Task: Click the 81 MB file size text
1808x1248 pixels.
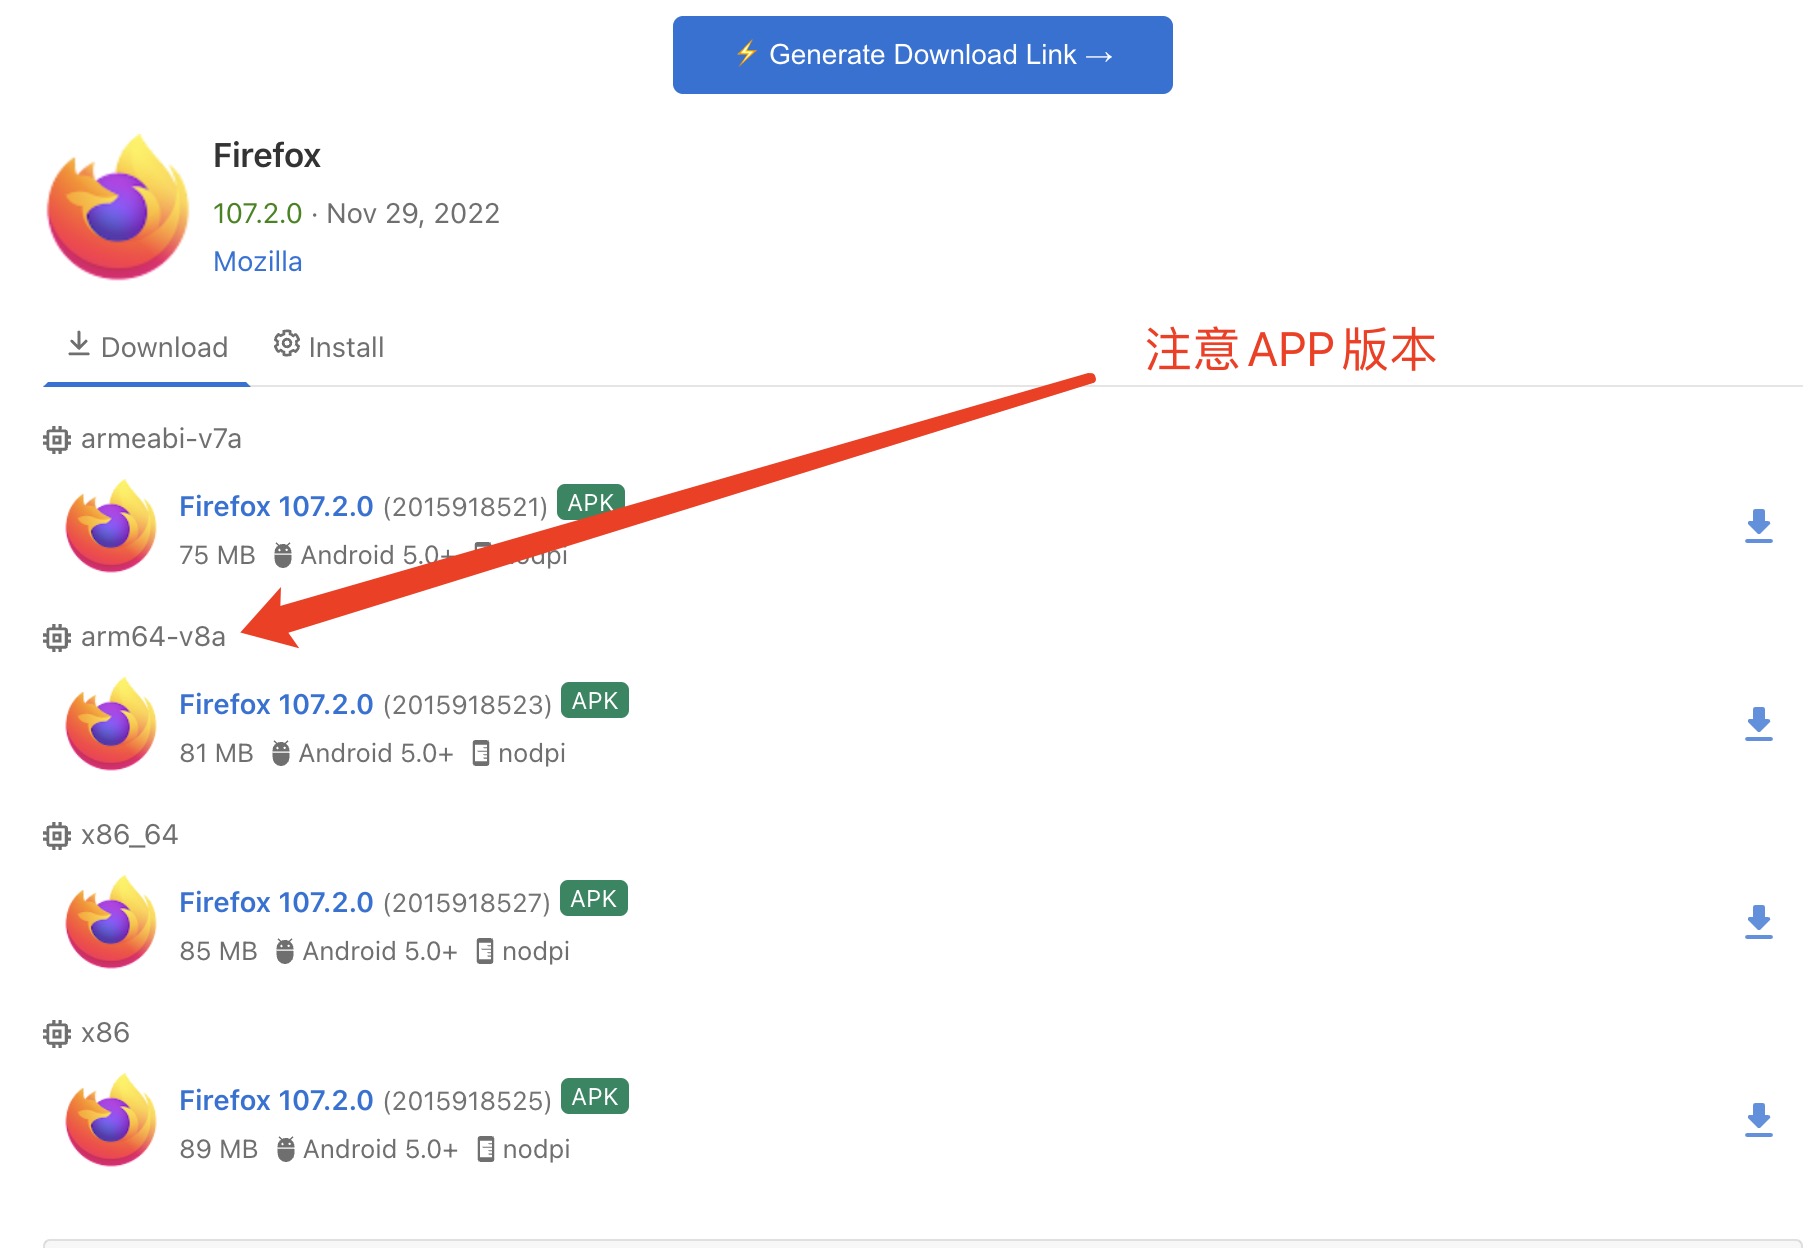Action: pos(216,753)
